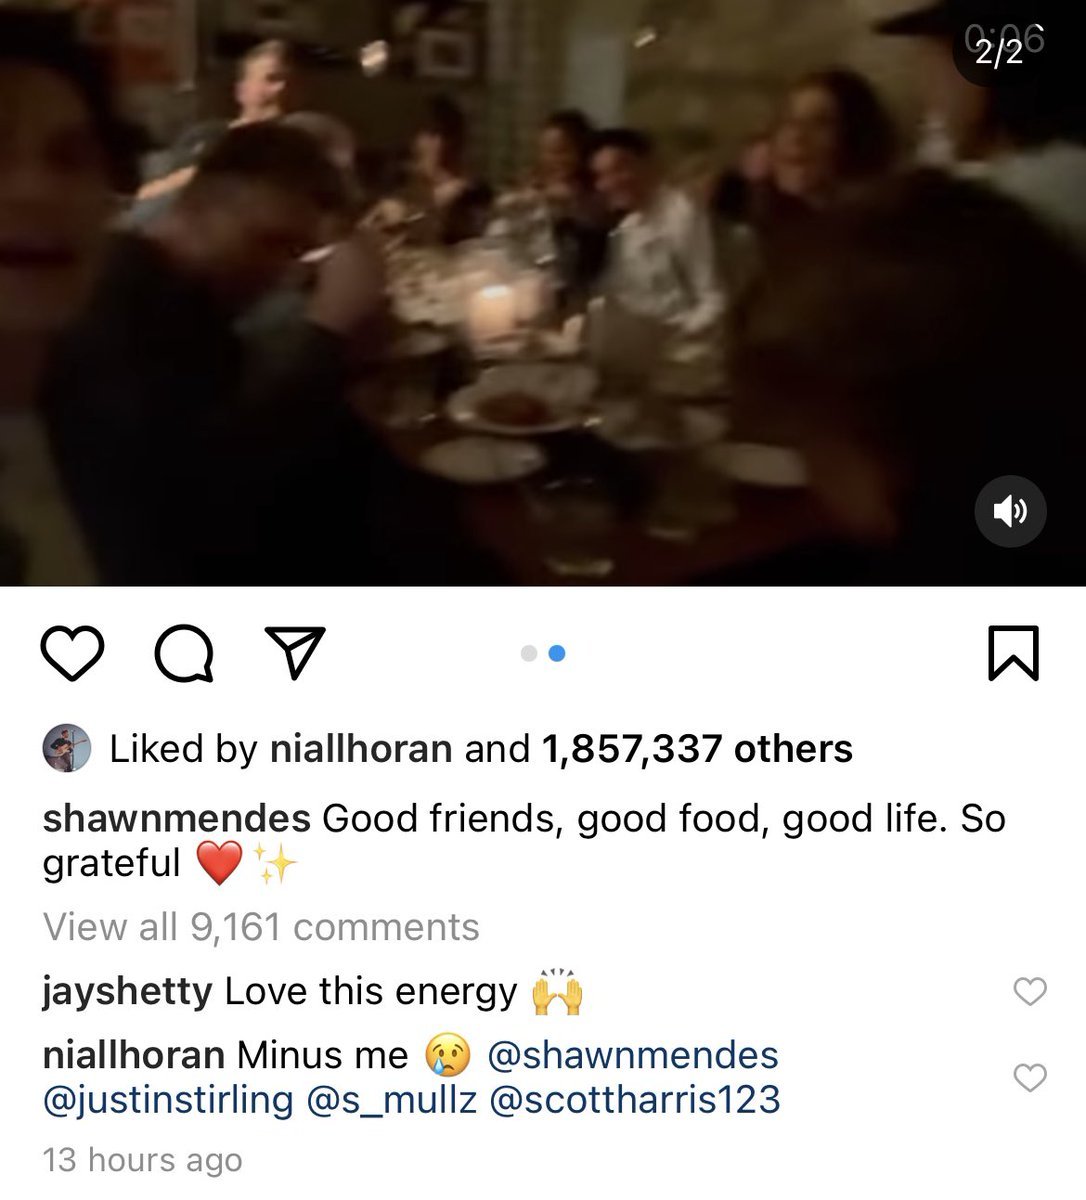The height and width of the screenshot is (1200, 1086).
Task: Open the jayshetty profile from comment
Action: click(128, 991)
